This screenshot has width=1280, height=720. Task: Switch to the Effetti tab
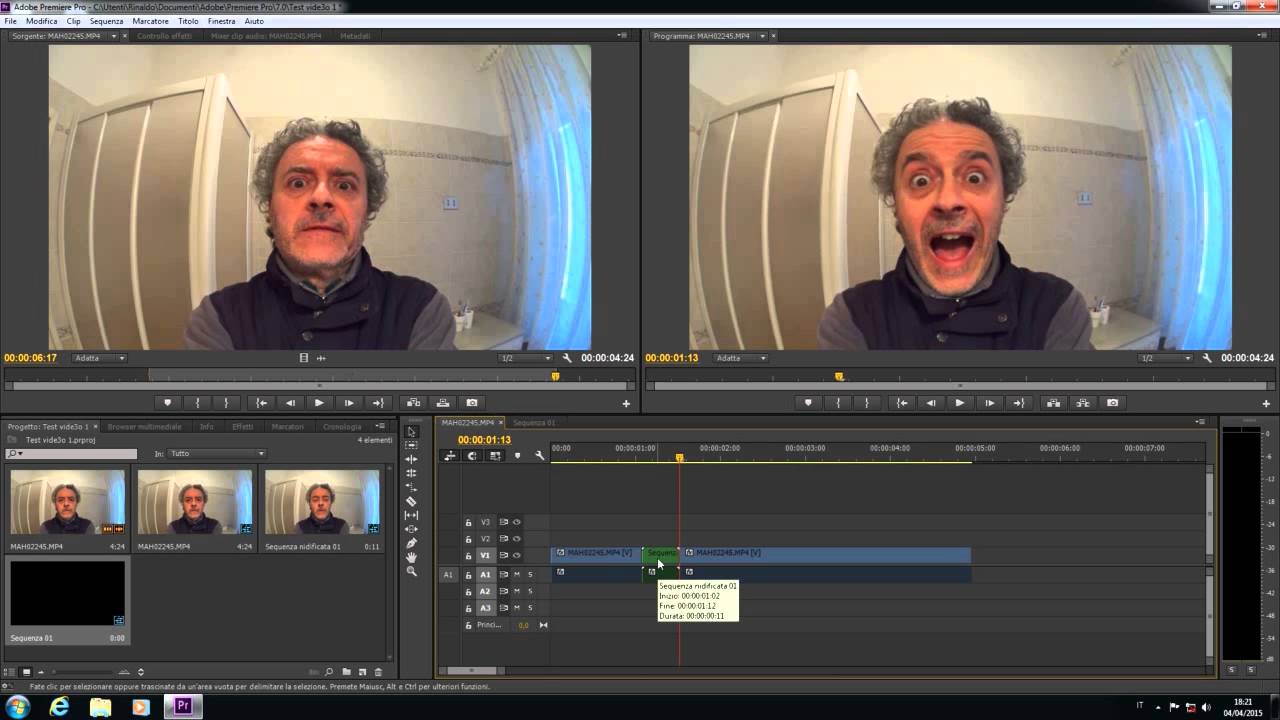pos(243,427)
